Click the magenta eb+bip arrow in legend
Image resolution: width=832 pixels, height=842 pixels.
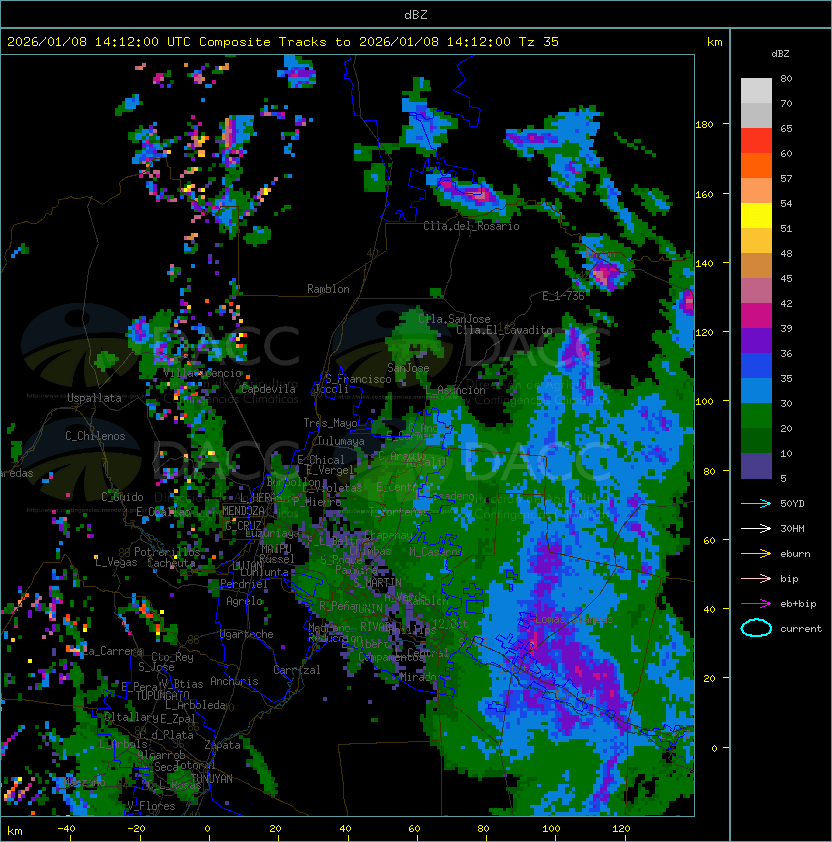(x=756, y=604)
